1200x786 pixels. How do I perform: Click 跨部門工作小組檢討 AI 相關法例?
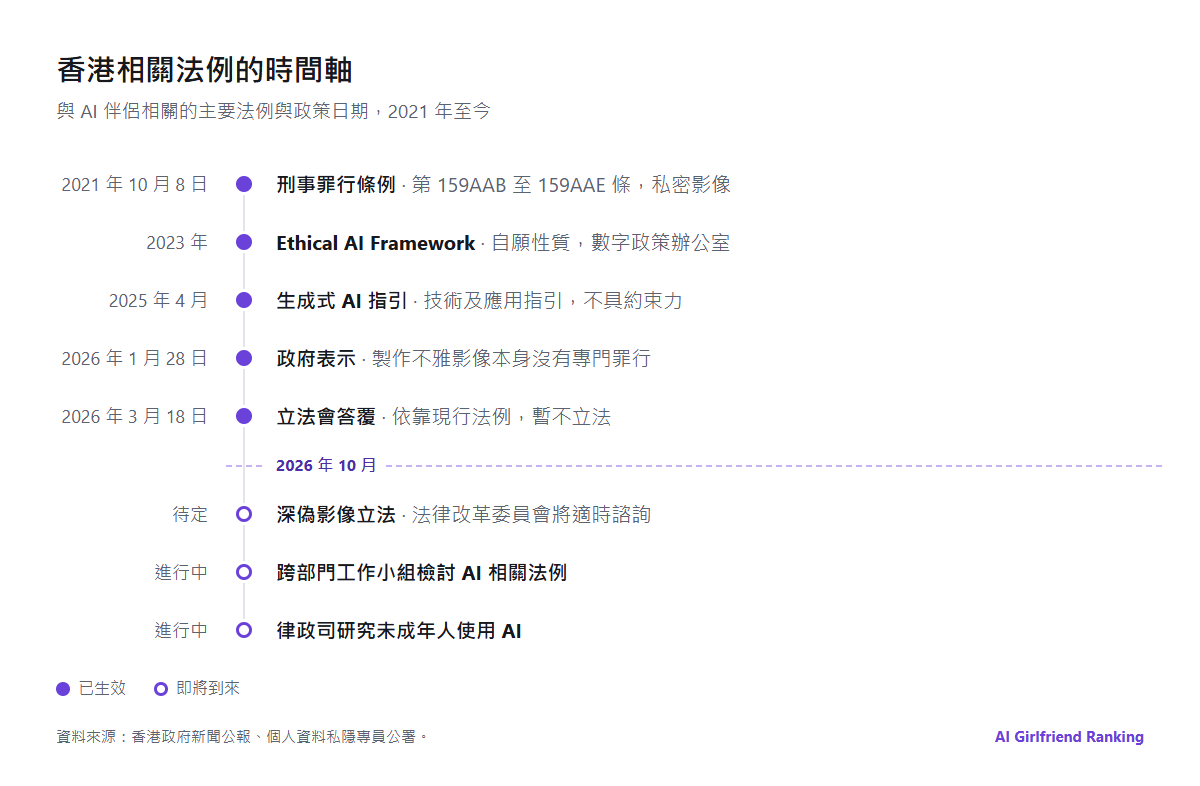pyautogui.click(x=422, y=572)
